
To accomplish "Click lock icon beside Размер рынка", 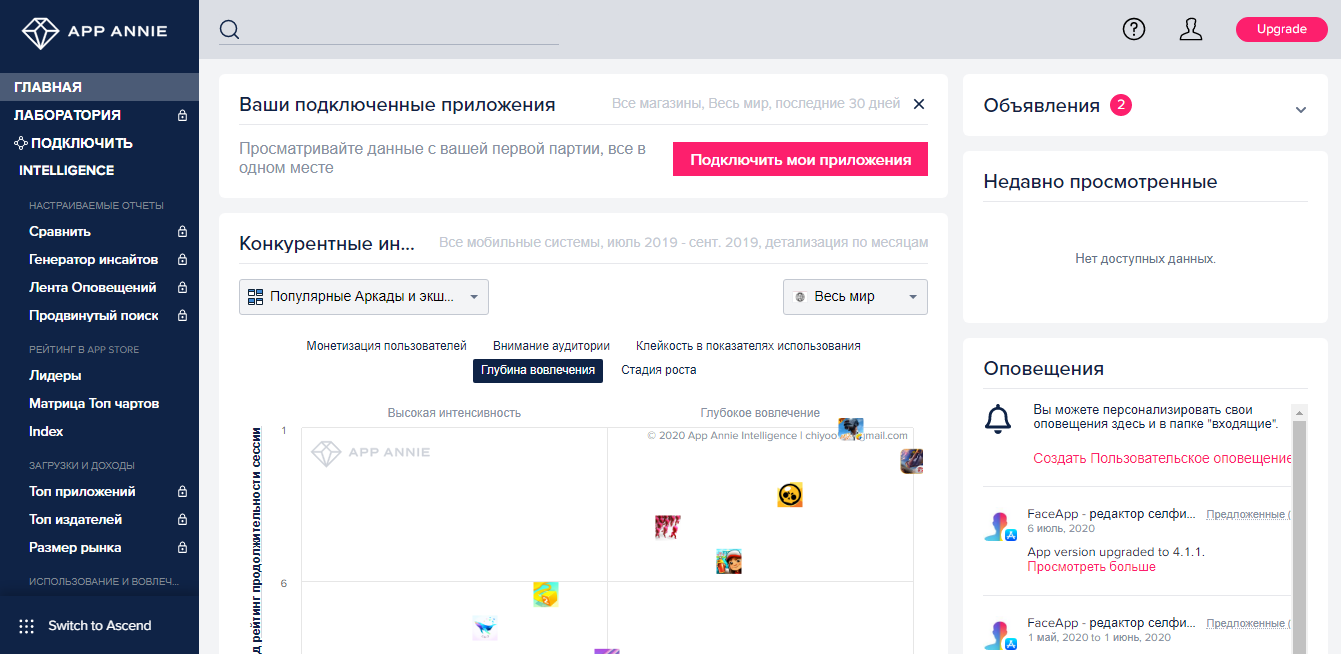I will (x=182, y=547).
